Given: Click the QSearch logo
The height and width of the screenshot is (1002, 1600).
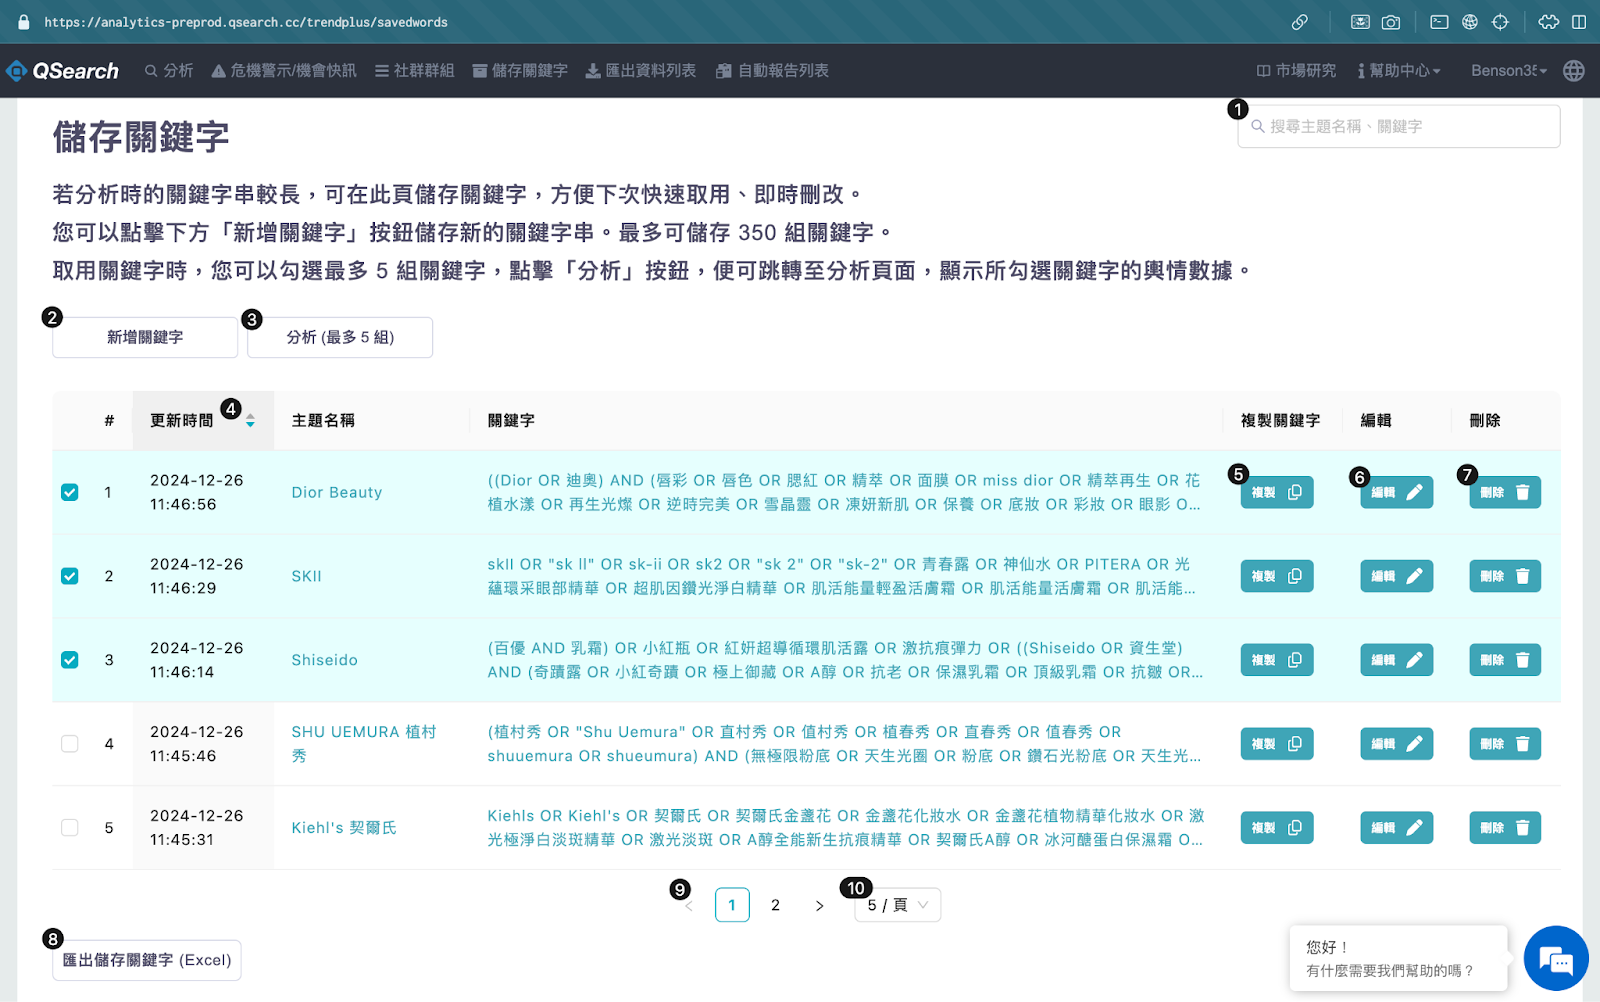Looking at the screenshot, I should point(62,71).
